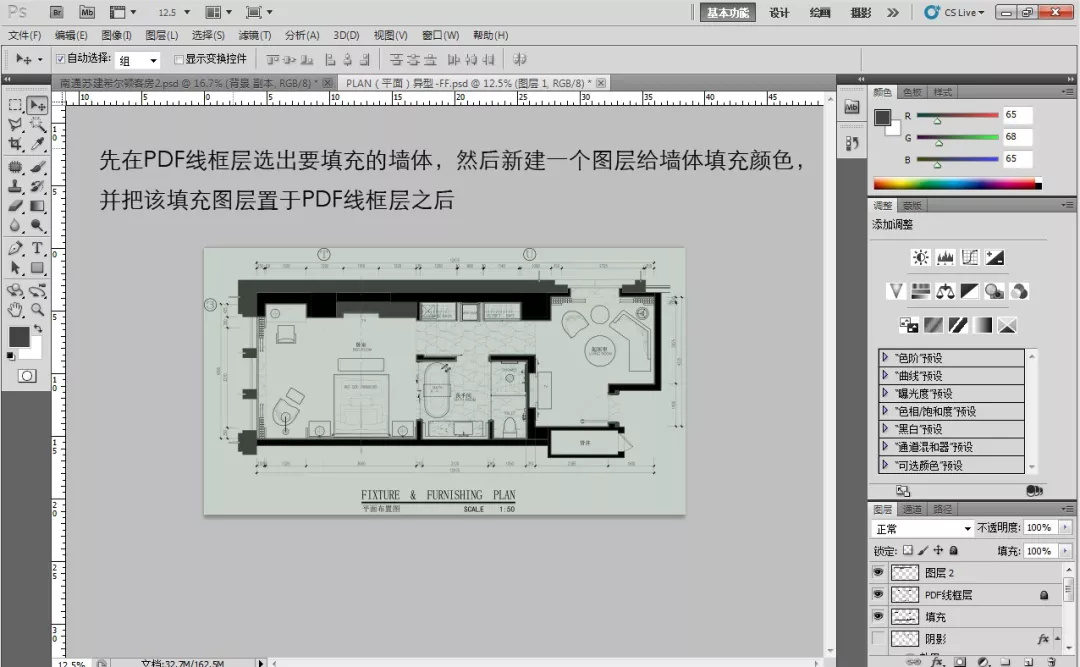Screen dimensions: 1080x667
Task: Show the 阴影 layer
Action: tap(878, 639)
